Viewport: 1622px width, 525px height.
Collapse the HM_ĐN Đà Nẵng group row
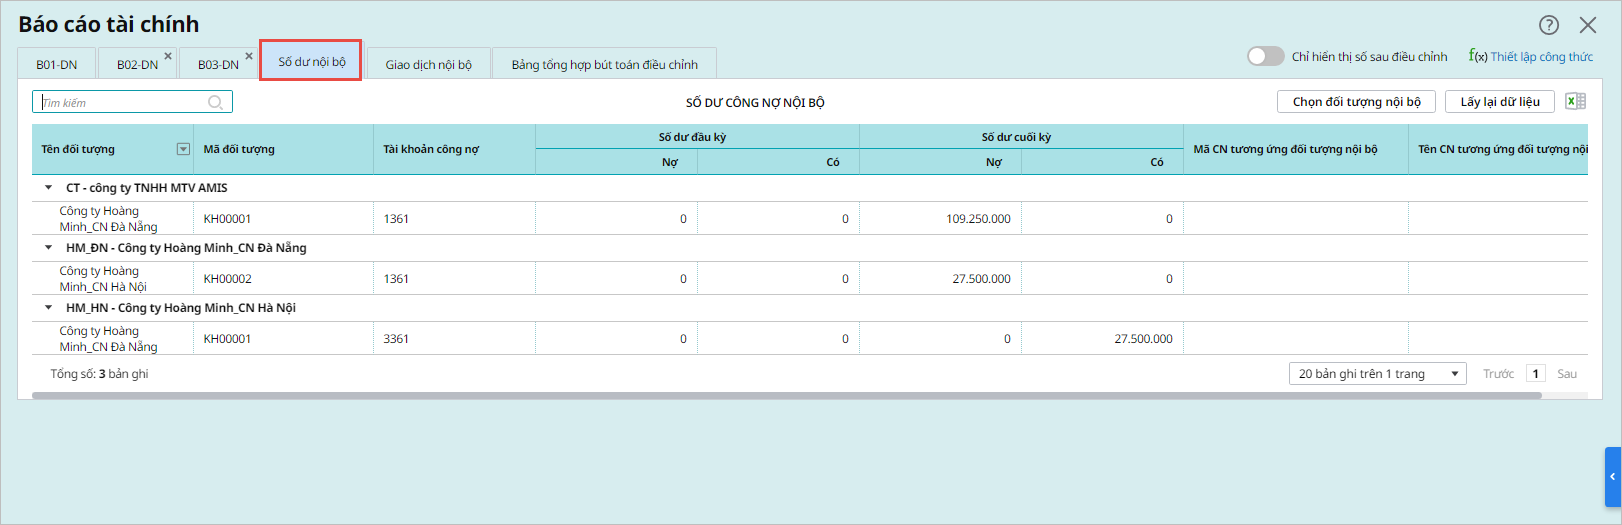coord(48,248)
